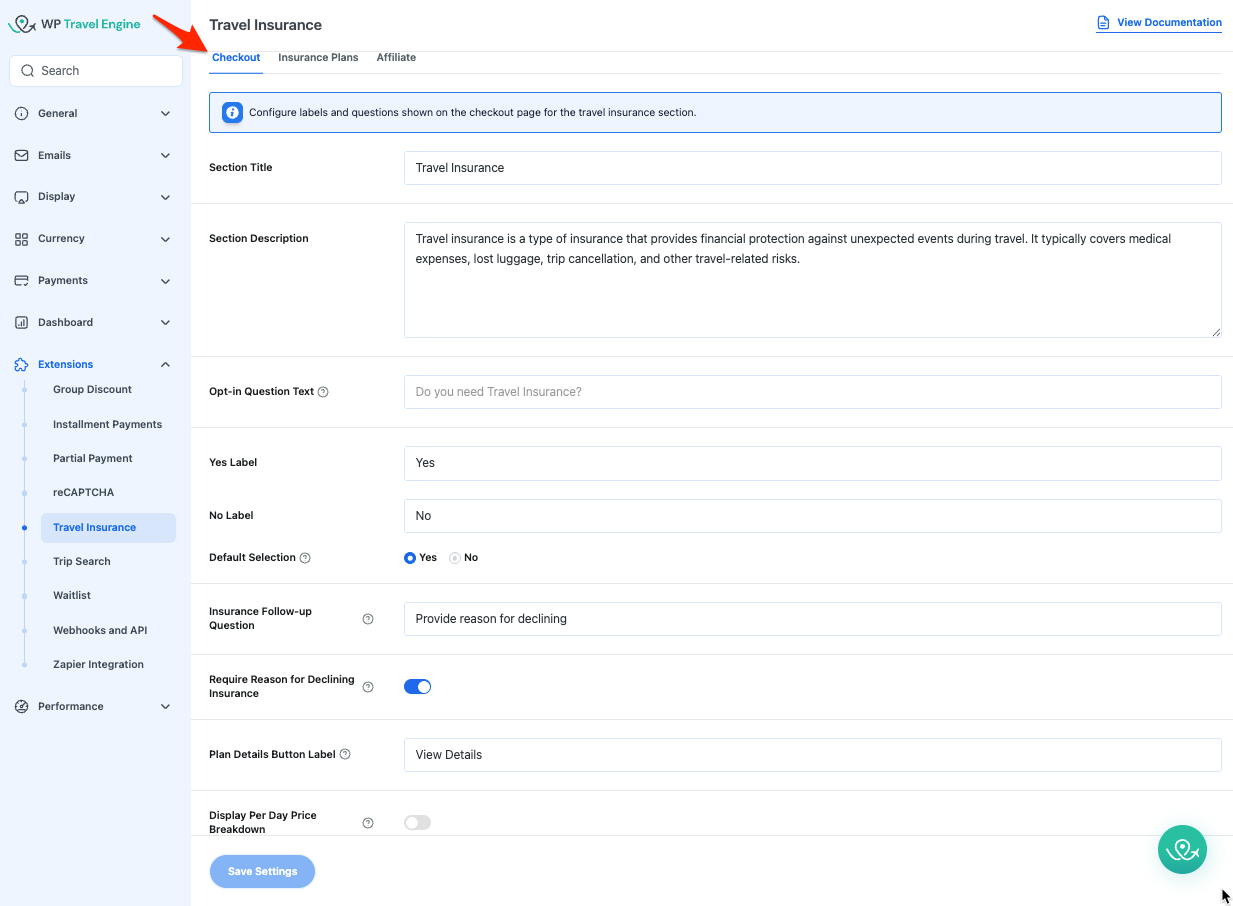Click the WP Travel Engine logo
The height and width of the screenshot is (906, 1233).
(x=75, y=24)
